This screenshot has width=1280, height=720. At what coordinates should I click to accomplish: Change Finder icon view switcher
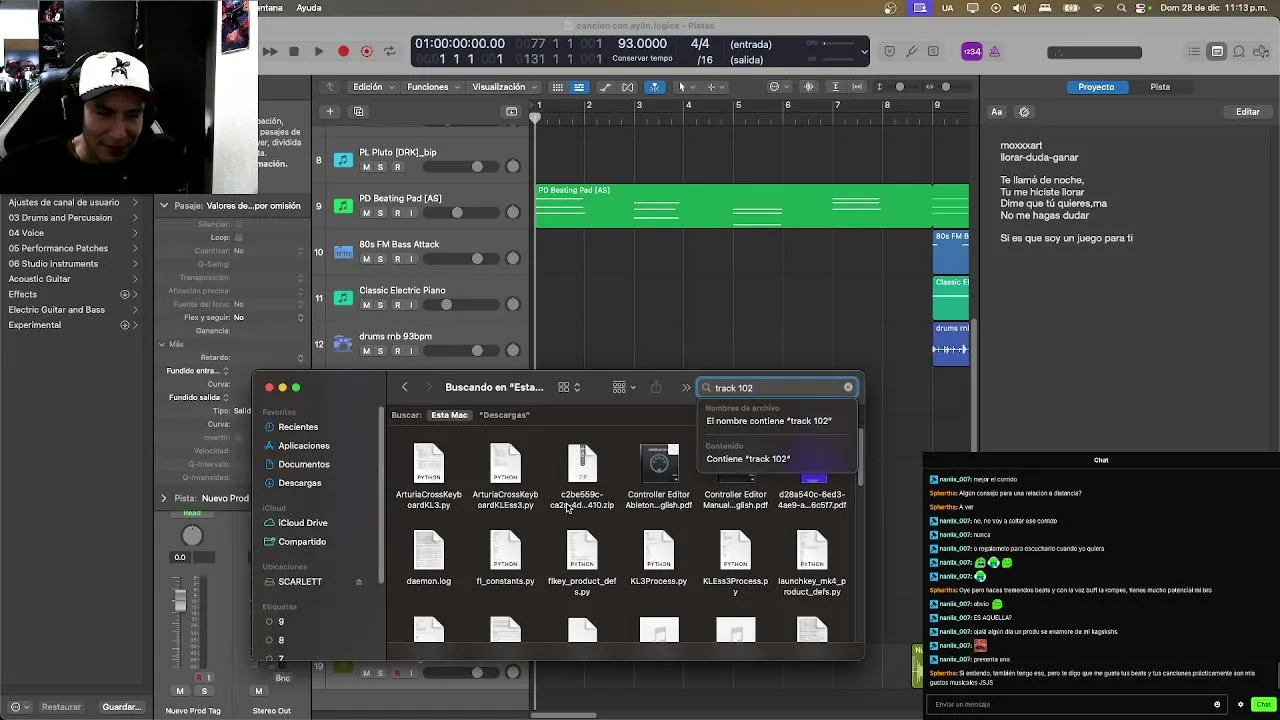(x=569, y=387)
